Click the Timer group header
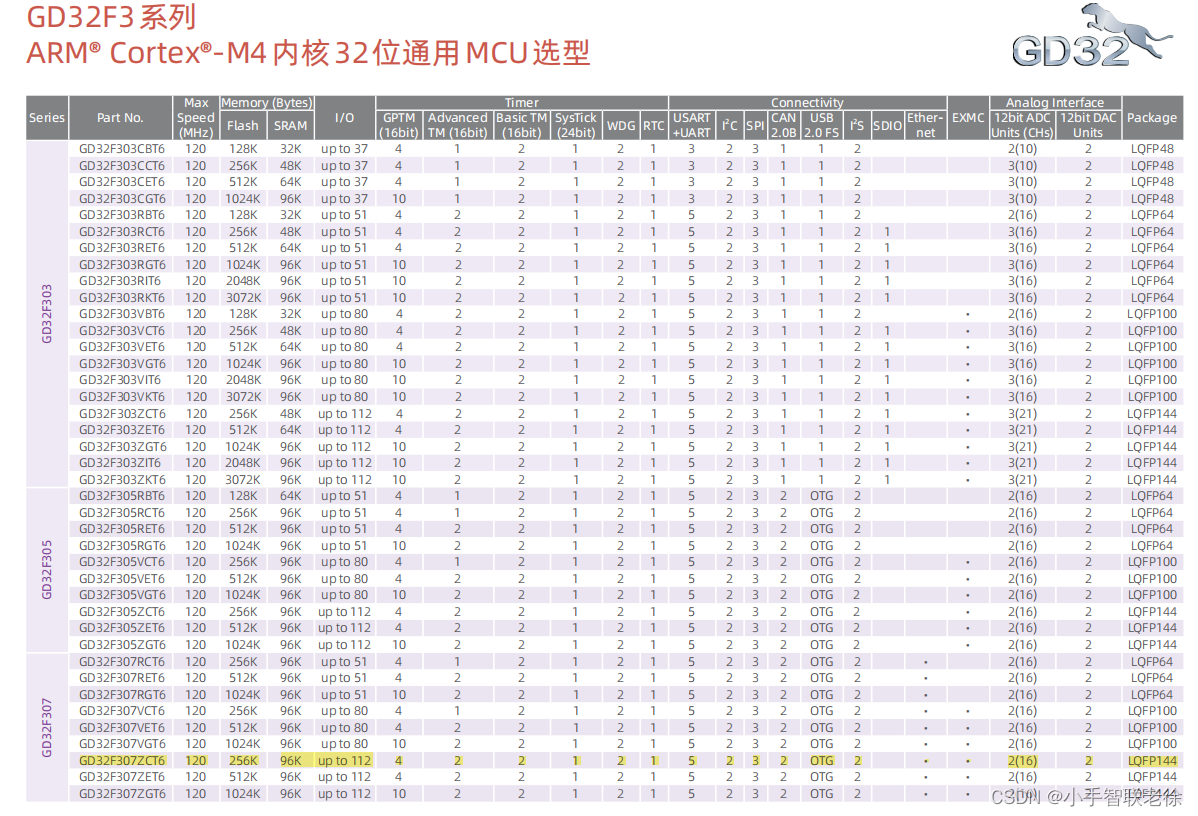1198x816 pixels. [522, 102]
